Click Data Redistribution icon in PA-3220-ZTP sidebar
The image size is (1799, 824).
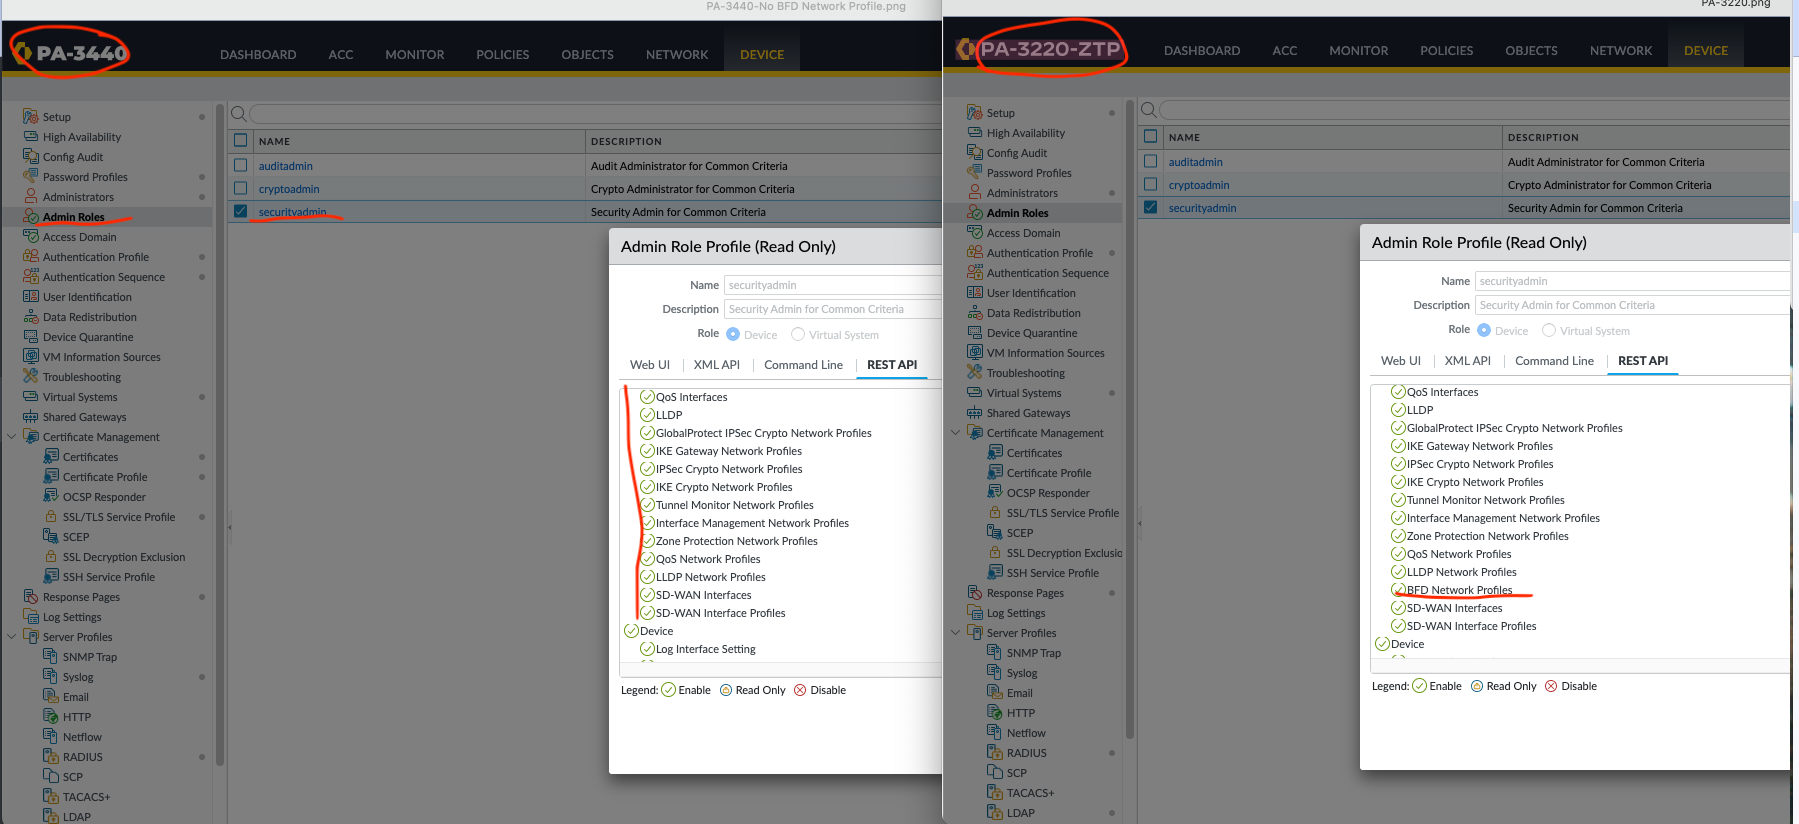coord(975,313)
